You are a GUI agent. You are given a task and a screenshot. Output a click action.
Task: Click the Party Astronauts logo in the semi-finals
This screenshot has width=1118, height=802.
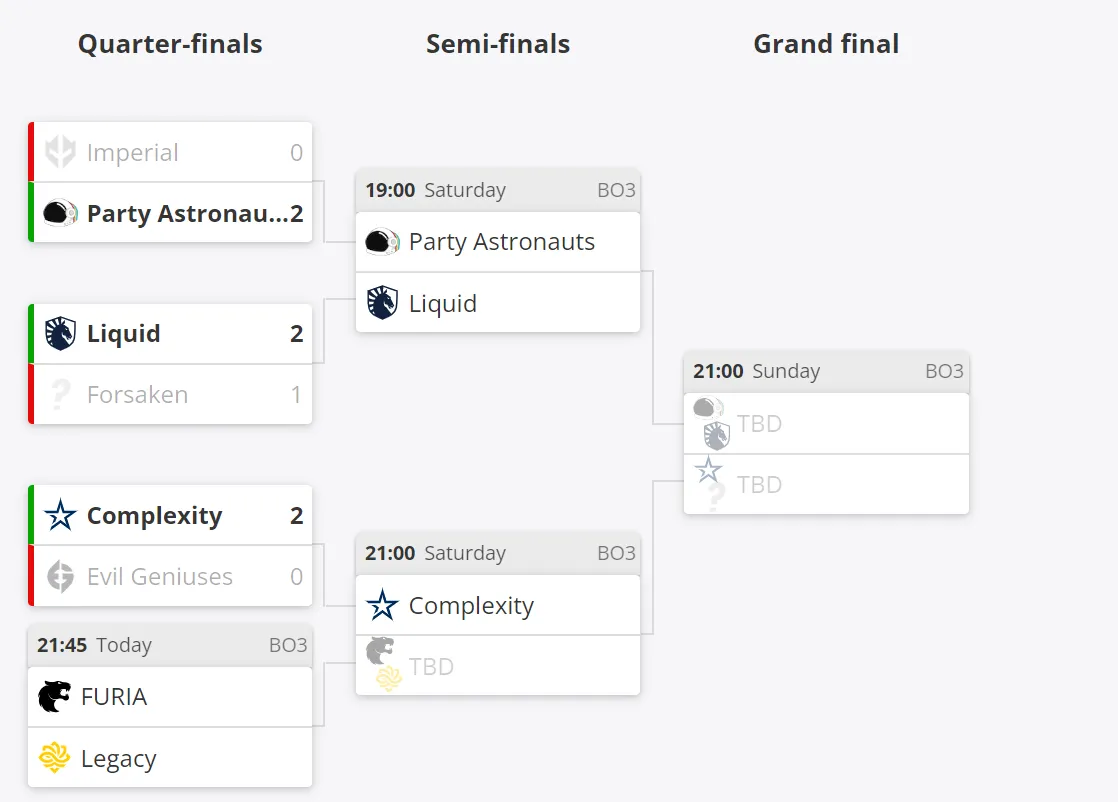[382, 242]
